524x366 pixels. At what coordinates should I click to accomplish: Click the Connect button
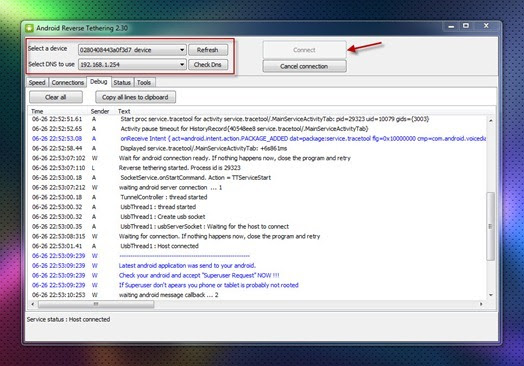point(304,50)
